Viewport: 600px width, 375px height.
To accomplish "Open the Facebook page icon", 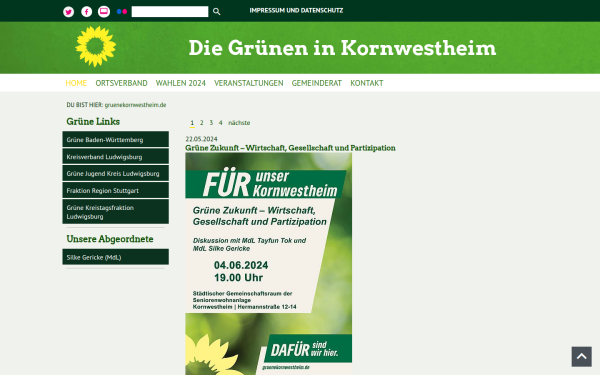I will click(x=86, y=12).
